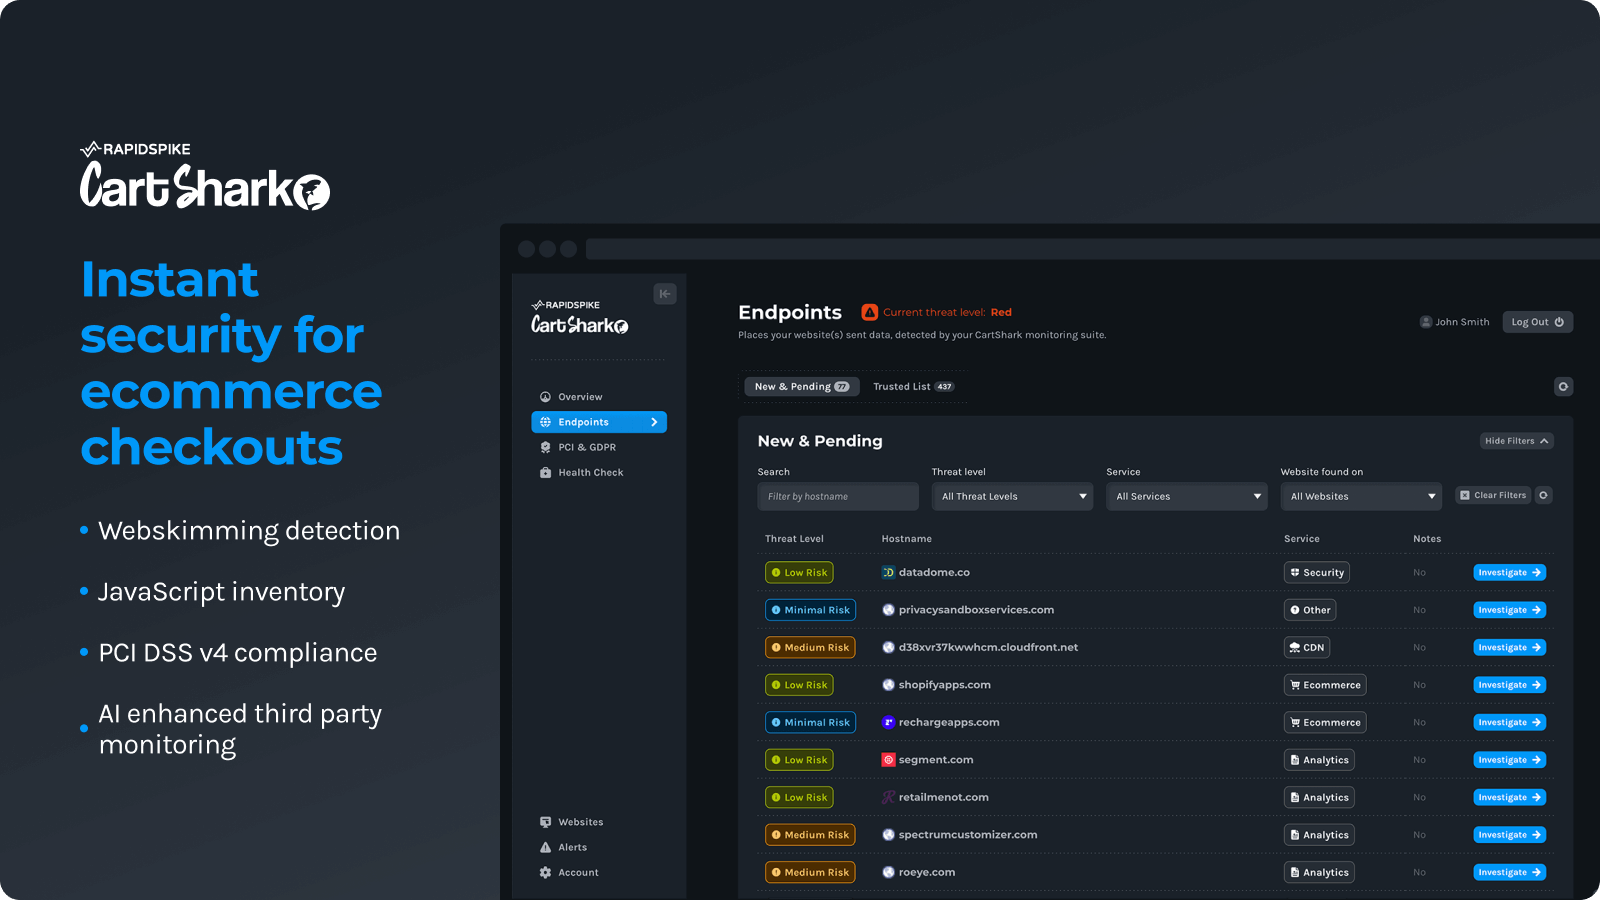Click the Analytics badge in segment.com row
1600x900 pixels.
1319,760
